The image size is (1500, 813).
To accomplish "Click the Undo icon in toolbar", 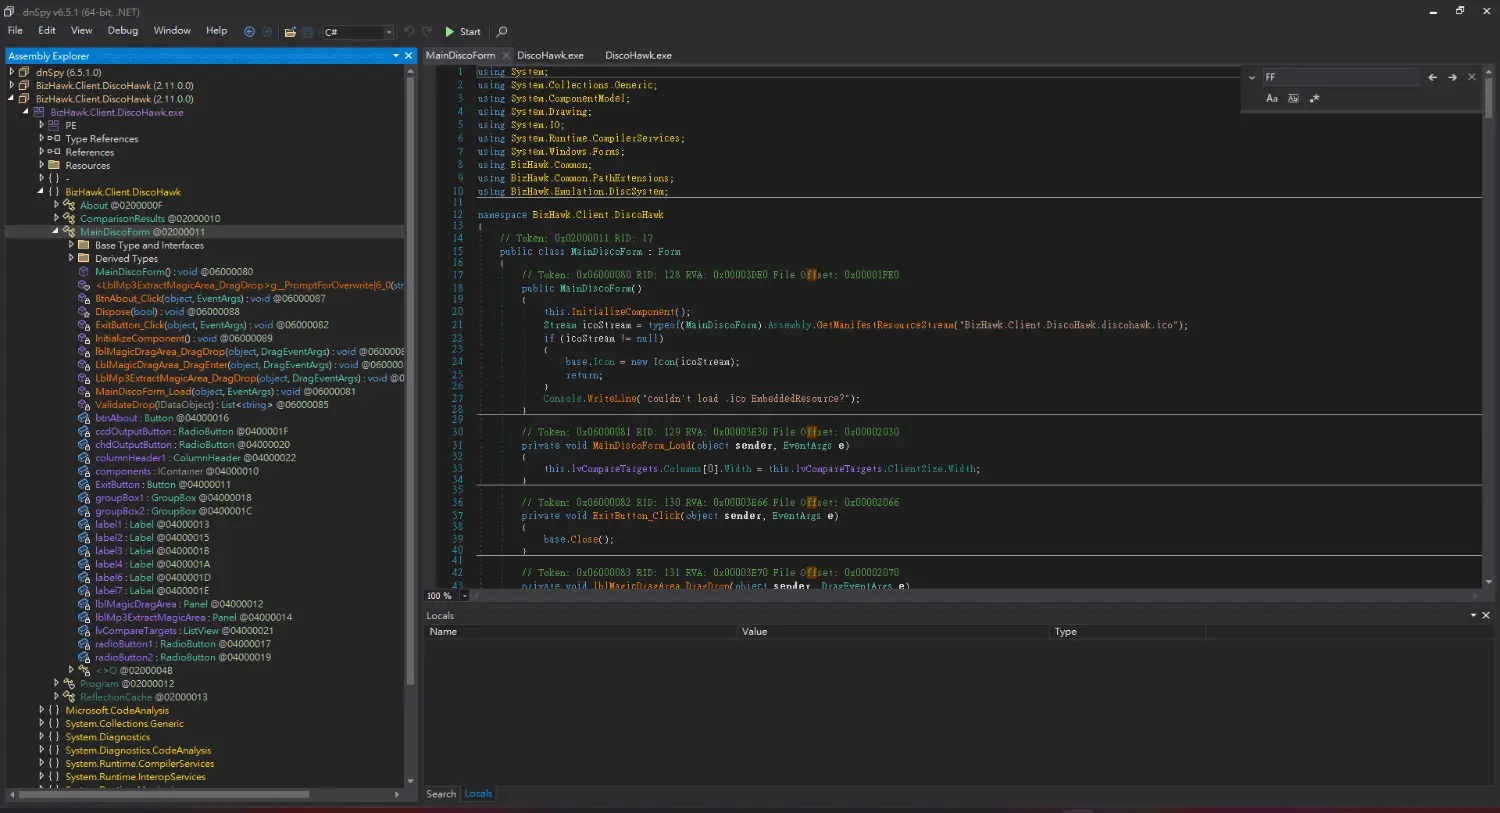I will [409, 32].
